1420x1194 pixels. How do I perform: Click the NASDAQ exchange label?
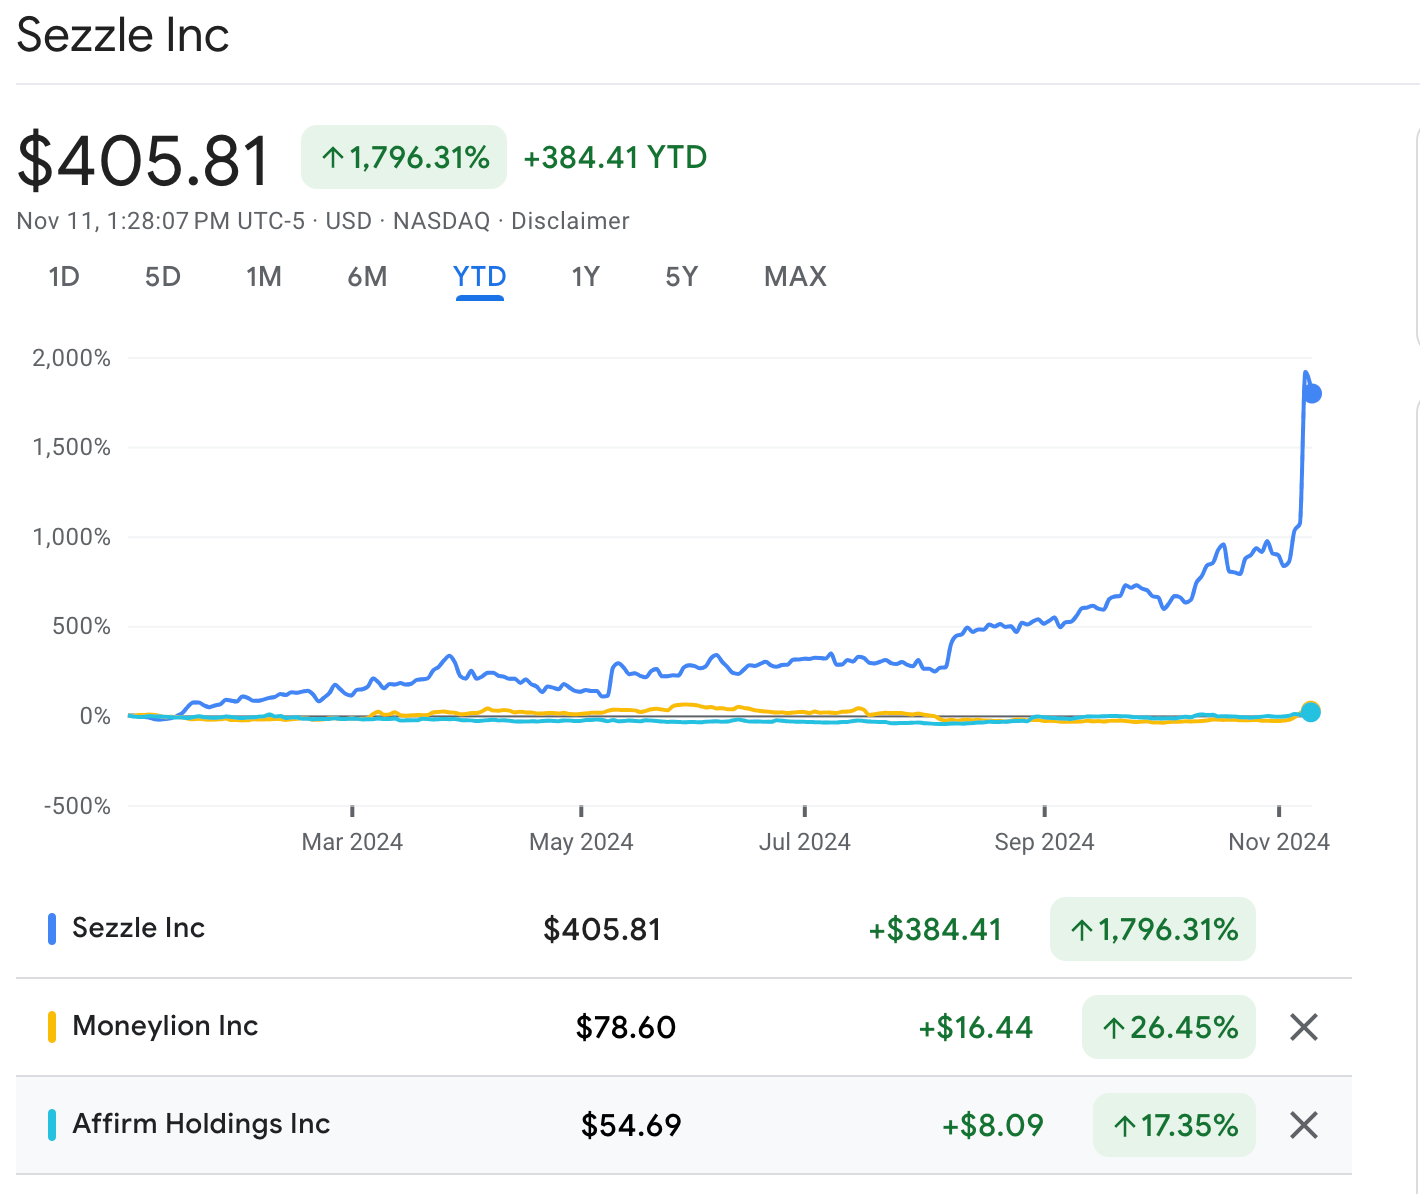tap(441, 221)
